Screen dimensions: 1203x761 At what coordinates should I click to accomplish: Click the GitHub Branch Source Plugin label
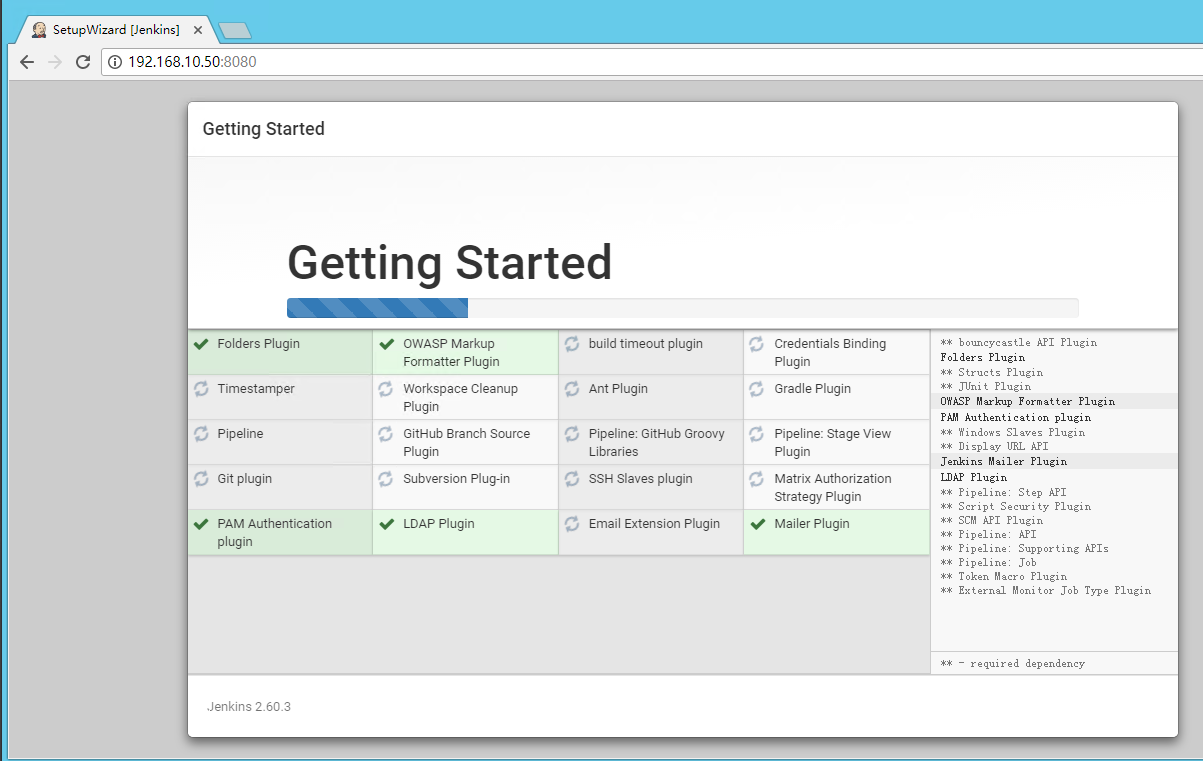click(467, 443)
